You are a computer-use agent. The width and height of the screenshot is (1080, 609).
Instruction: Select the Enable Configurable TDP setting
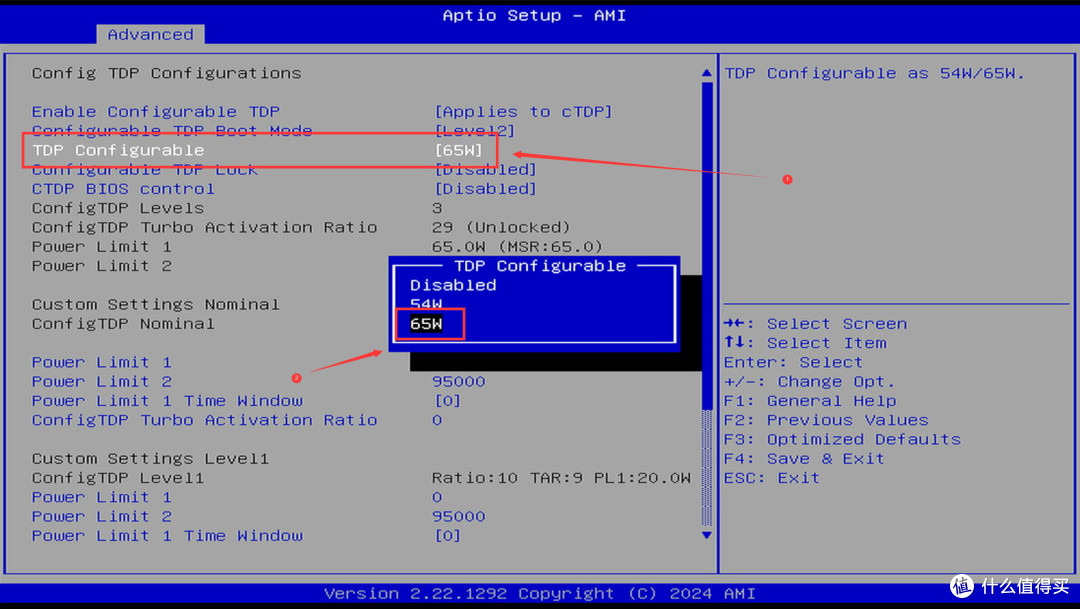coord(155,112)
